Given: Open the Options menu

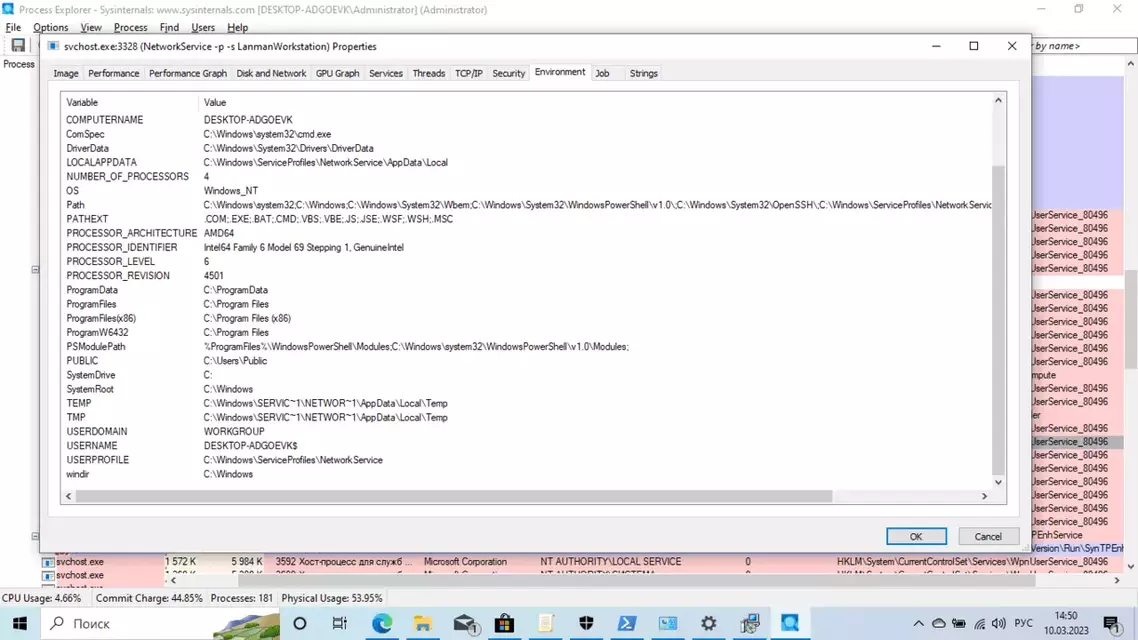Looking at the screenshot, I should coord(51,28).
